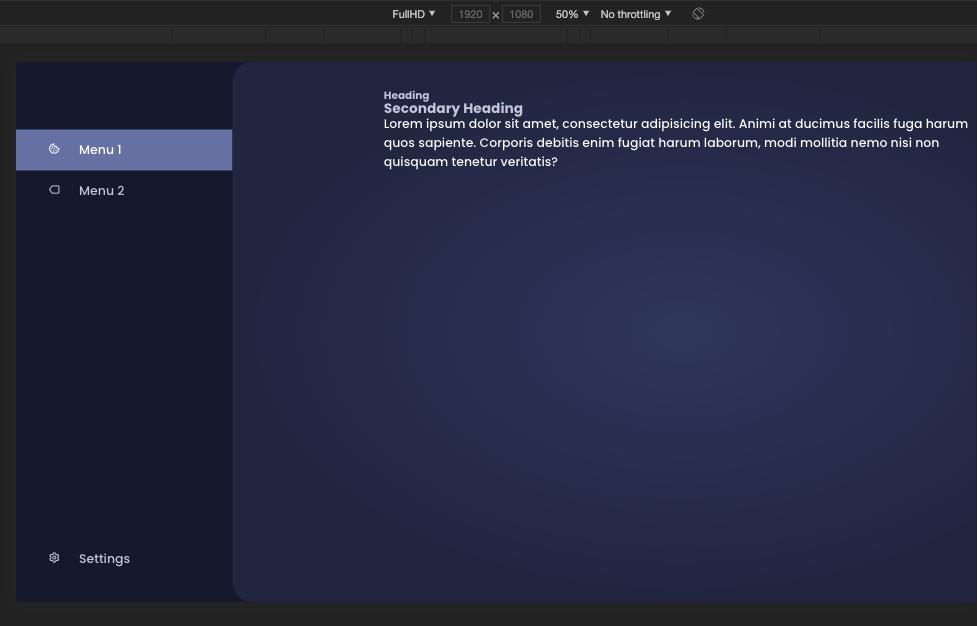Click the arrow beside the 50% zoom

pos(586,14)
